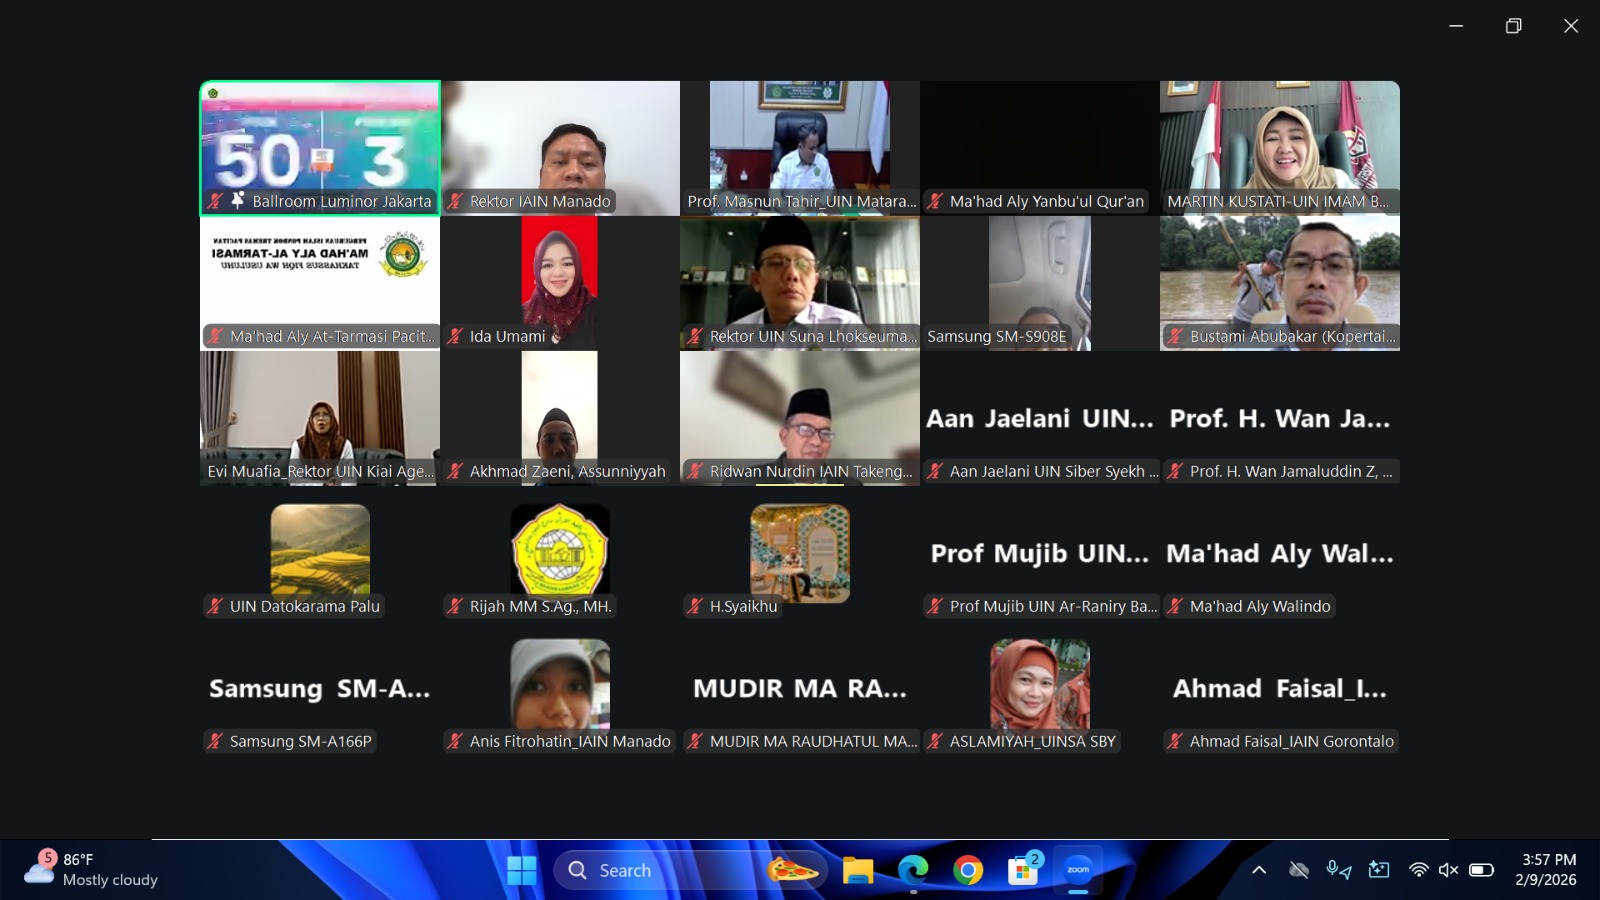Open the clock and date flyout
Image resolution: width=1600 pixels, height=900 pixels.
click(1547, 870)
